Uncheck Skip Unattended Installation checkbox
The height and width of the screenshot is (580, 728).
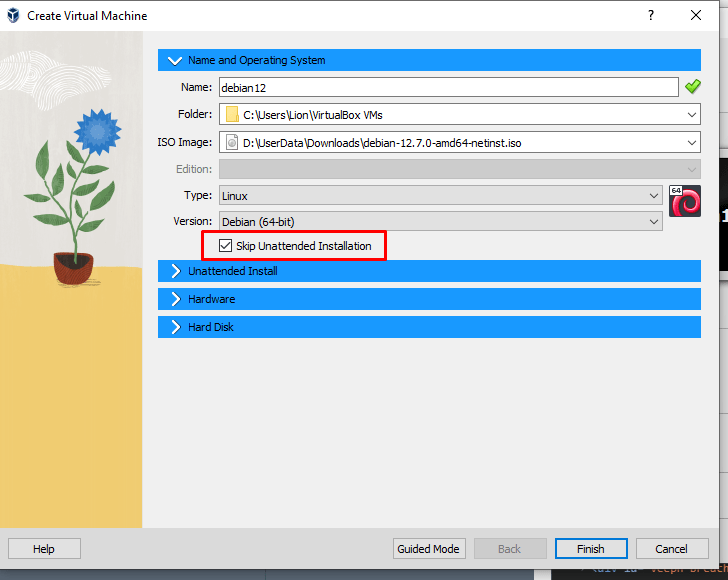click(x=225, y=246)
